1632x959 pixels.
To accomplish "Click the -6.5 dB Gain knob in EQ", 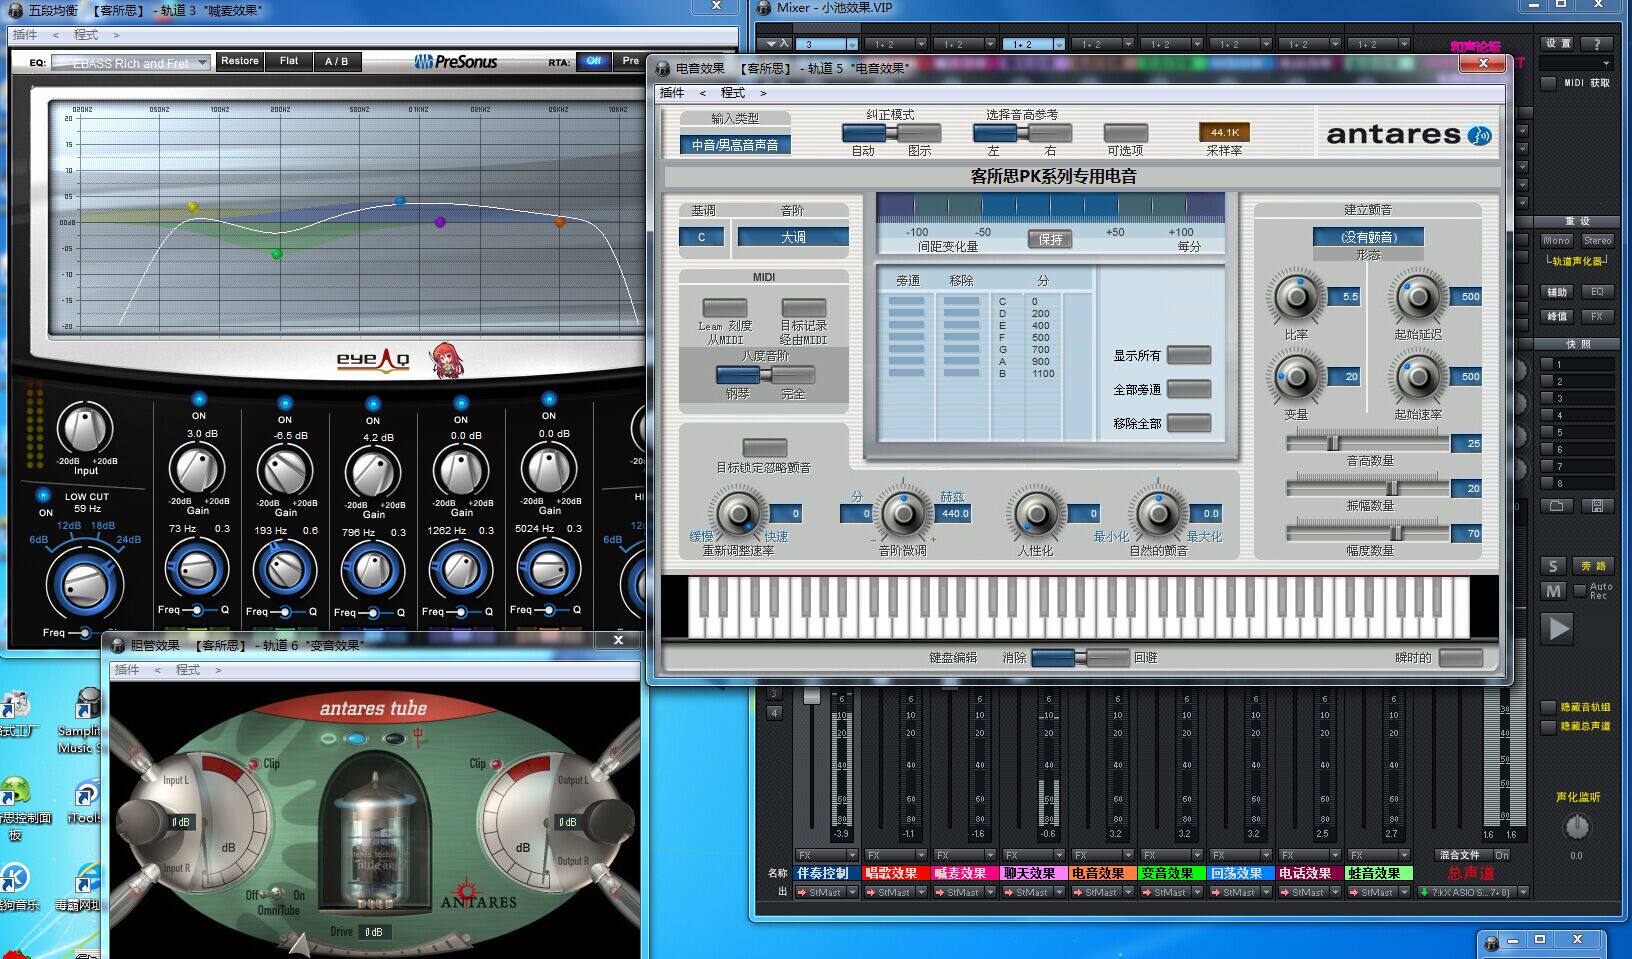I will point(285,470).
